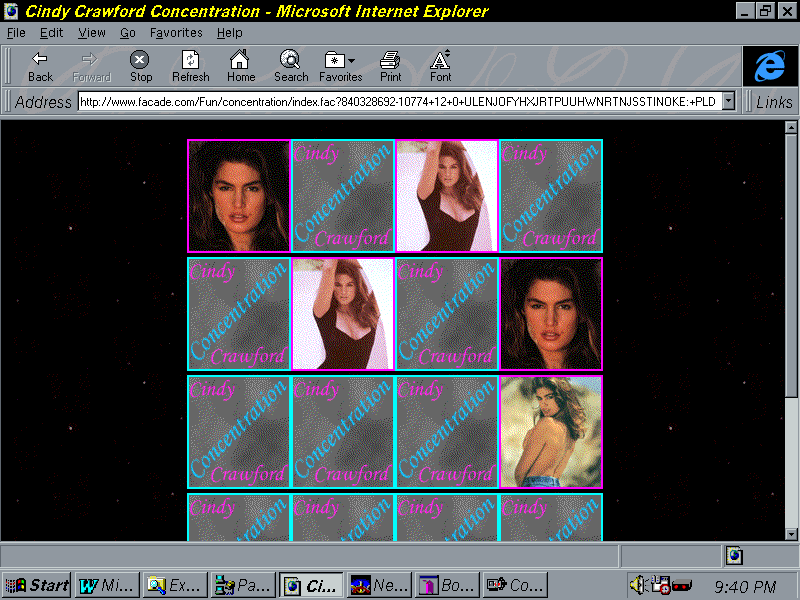The width and height of the screenshot is (800, 600).
Task: Open the View menu
Action: pyautogui.click(x=91, y=33)
